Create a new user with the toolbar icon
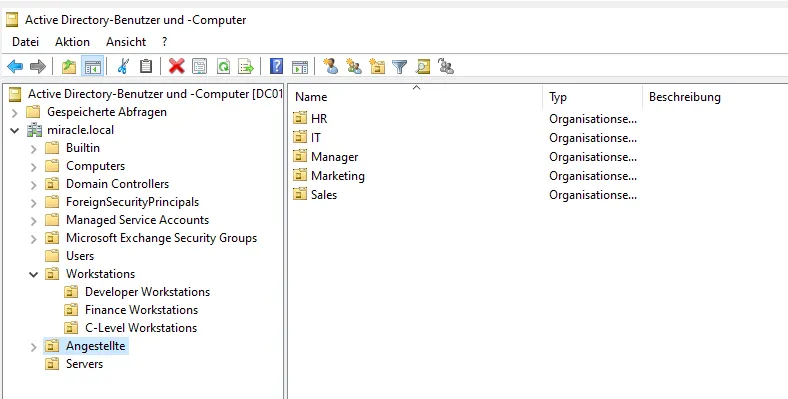This screenshot has height=399, width=788. (331, 66)
